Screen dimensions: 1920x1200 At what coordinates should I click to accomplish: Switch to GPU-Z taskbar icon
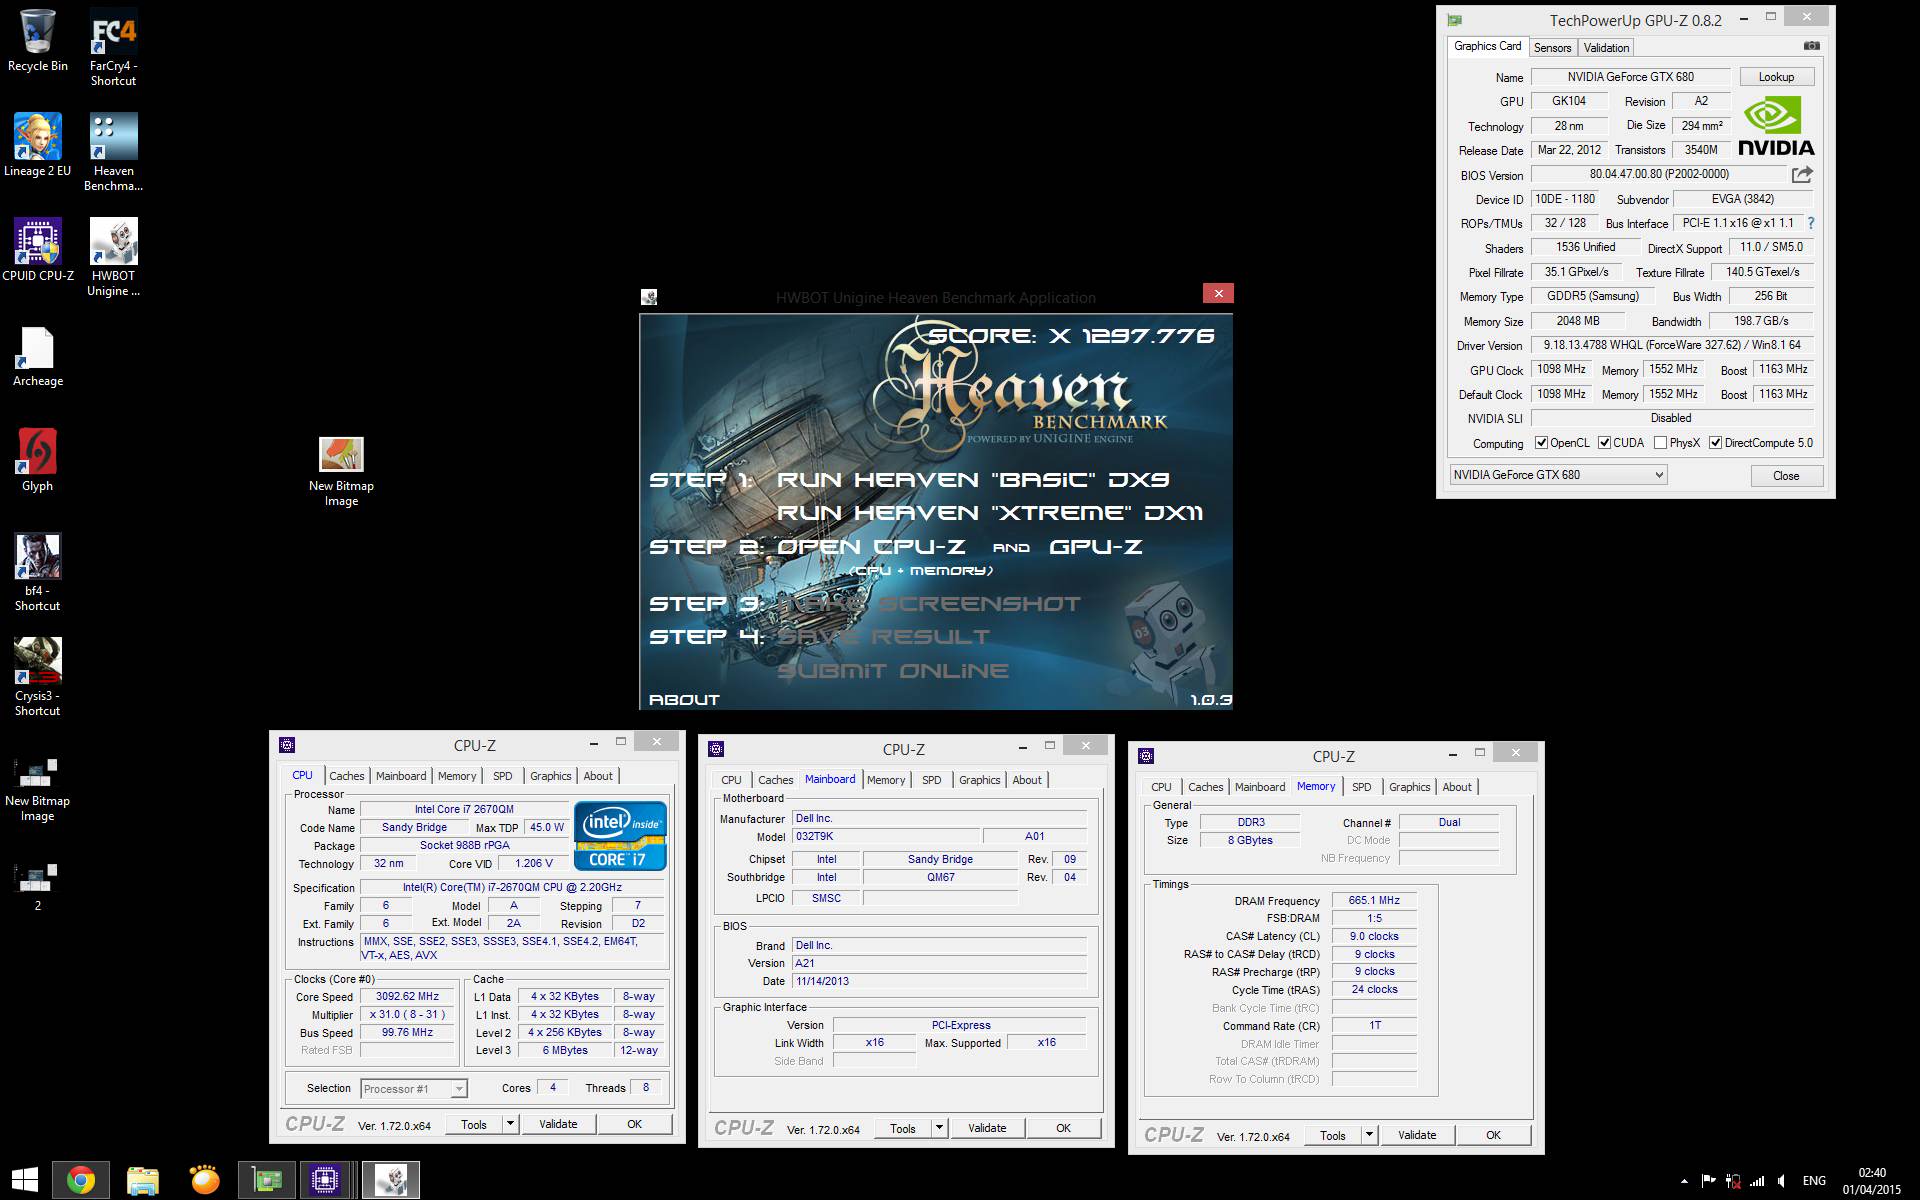click(267, 1180)
